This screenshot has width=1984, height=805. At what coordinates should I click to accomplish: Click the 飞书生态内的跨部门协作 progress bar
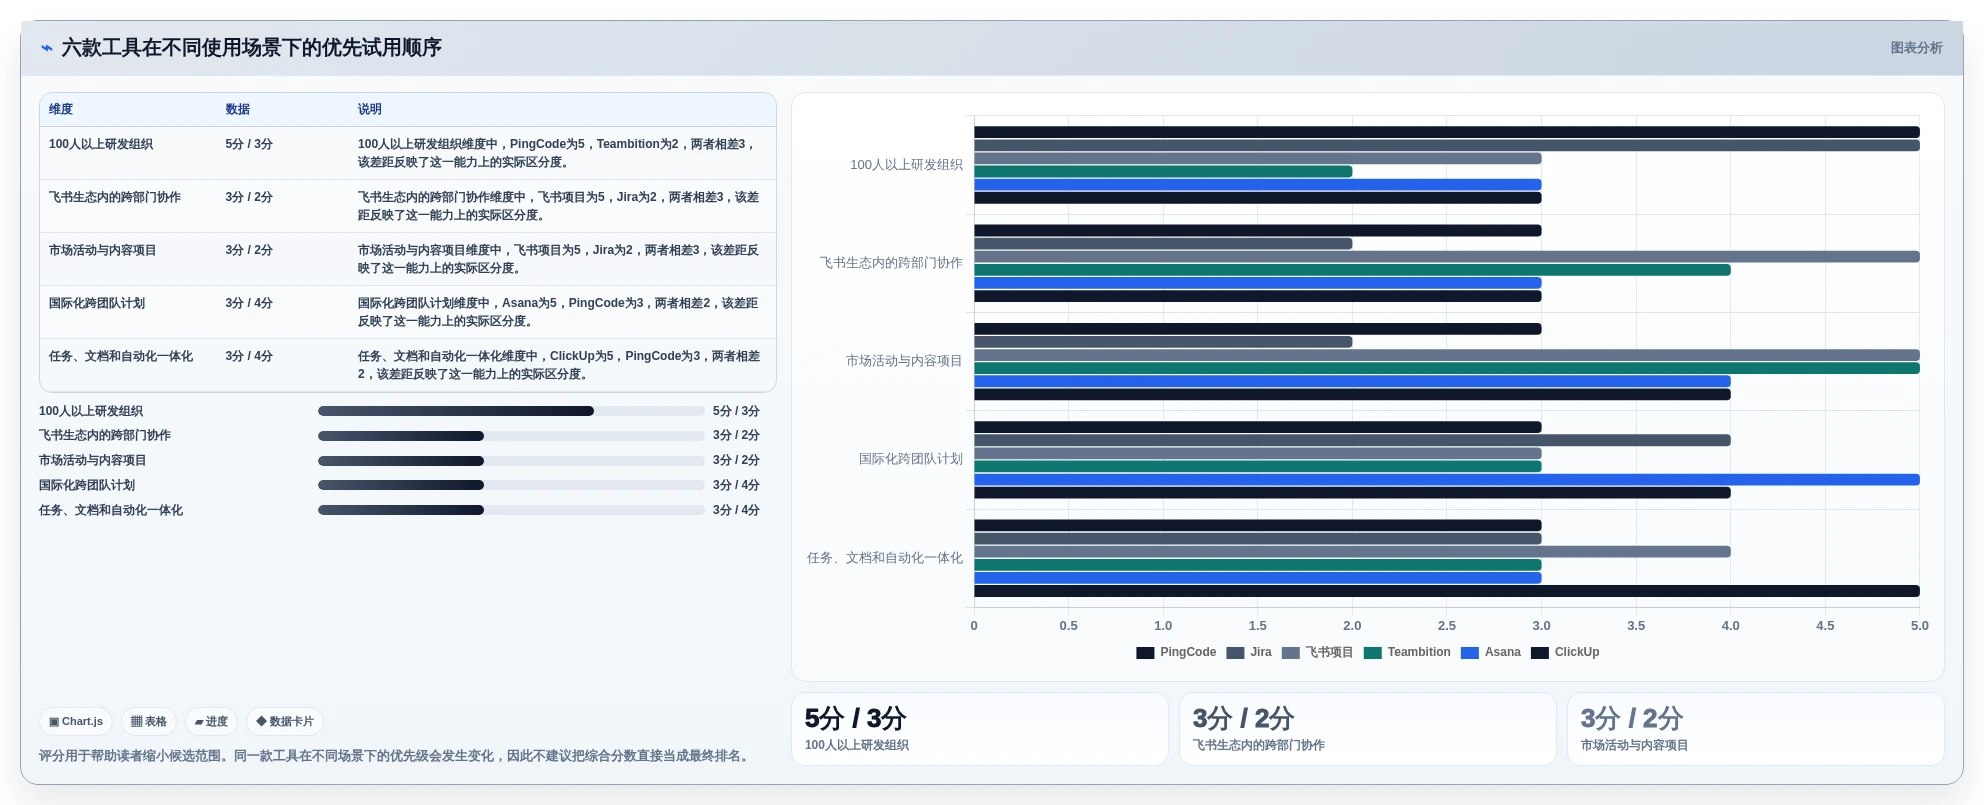(511, 436)
